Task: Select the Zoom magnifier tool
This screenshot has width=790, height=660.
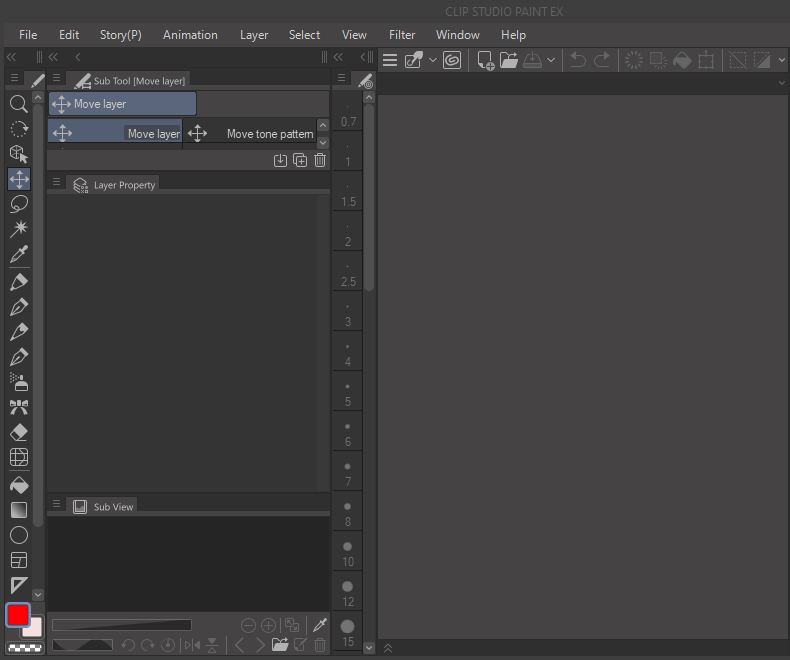Action: coord(18,103)
